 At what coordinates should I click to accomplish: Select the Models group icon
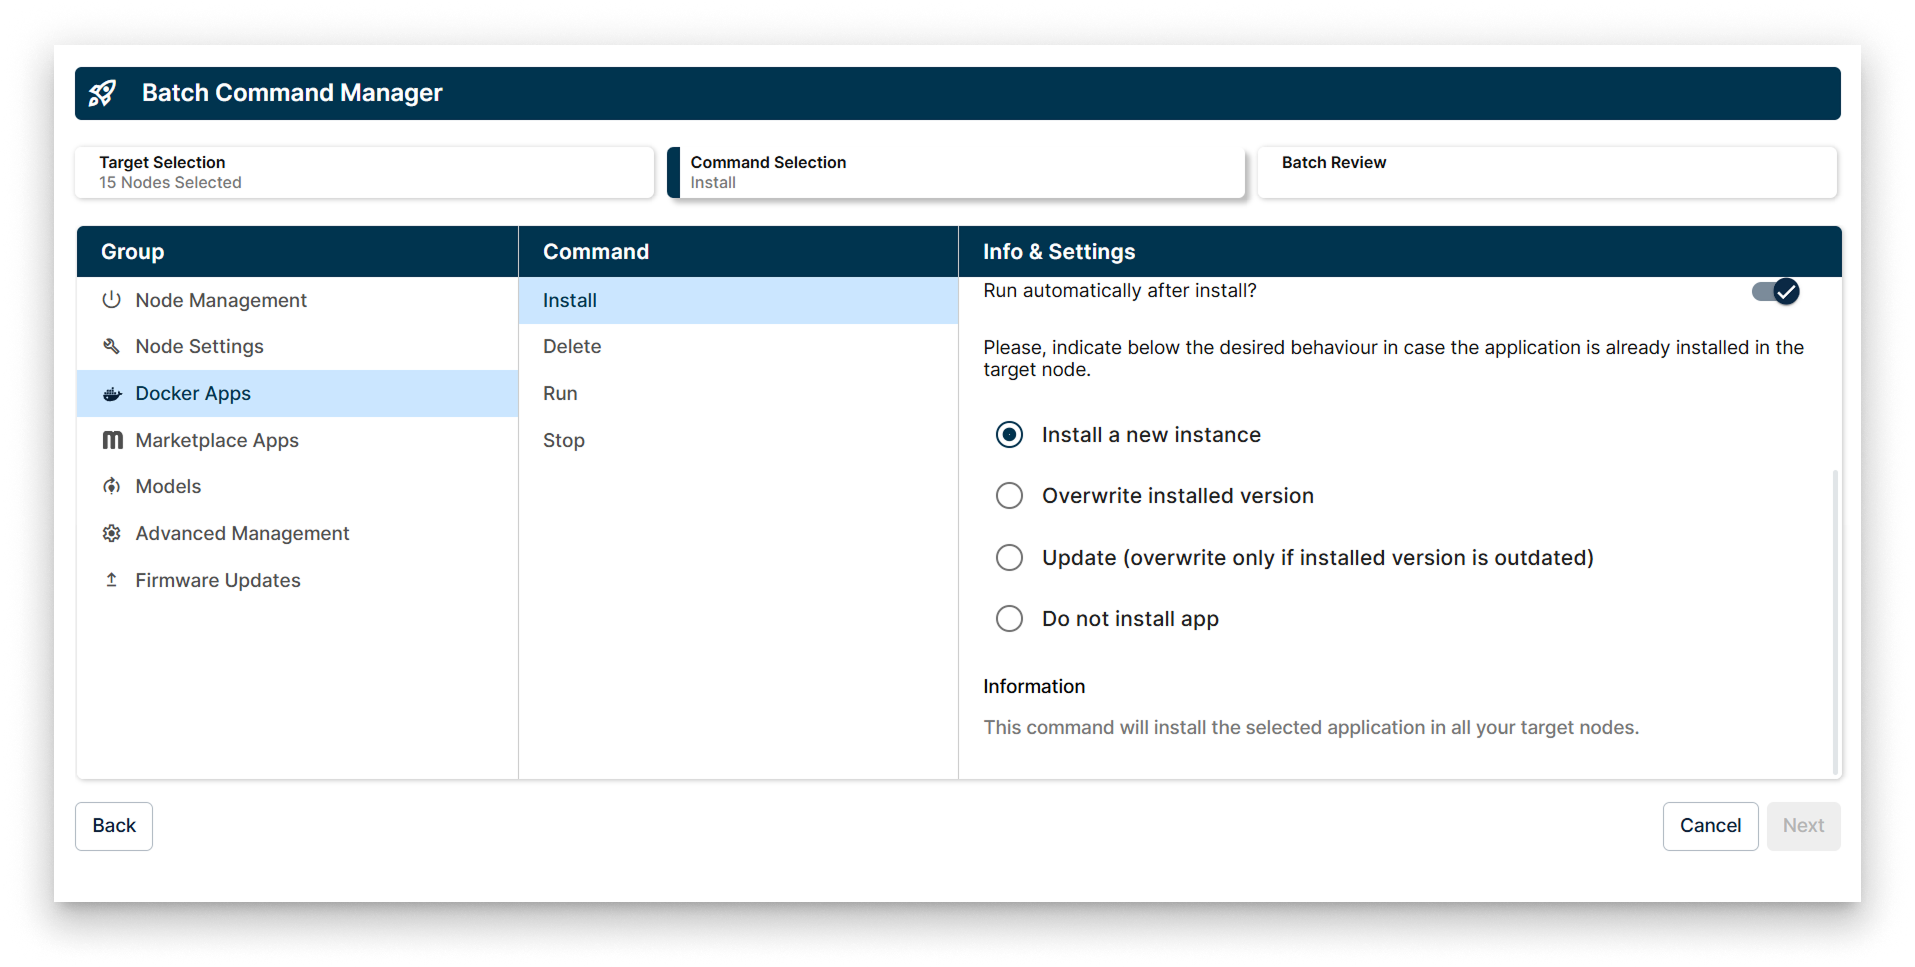(x=111, y=486)
